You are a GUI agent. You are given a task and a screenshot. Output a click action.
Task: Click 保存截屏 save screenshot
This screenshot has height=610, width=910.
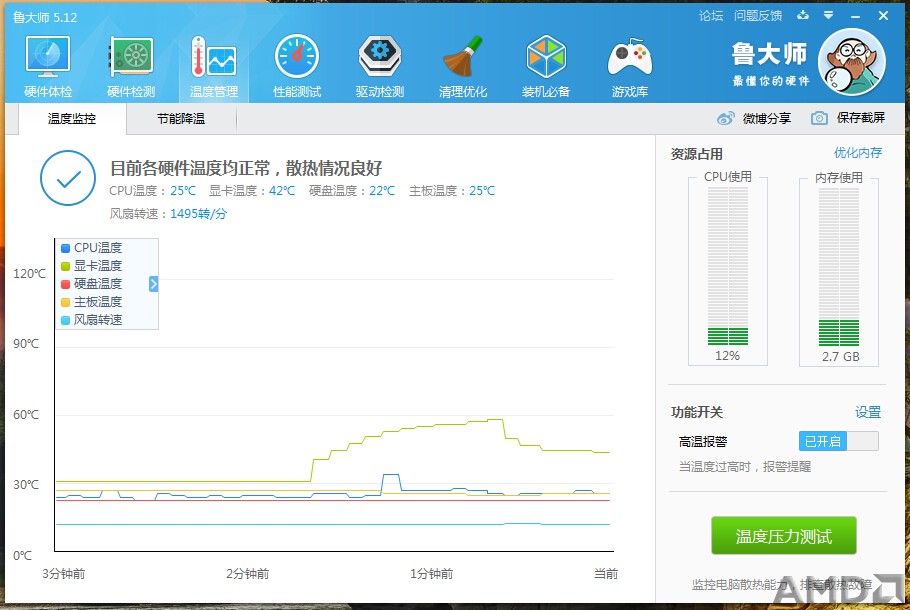coord(861,118)
